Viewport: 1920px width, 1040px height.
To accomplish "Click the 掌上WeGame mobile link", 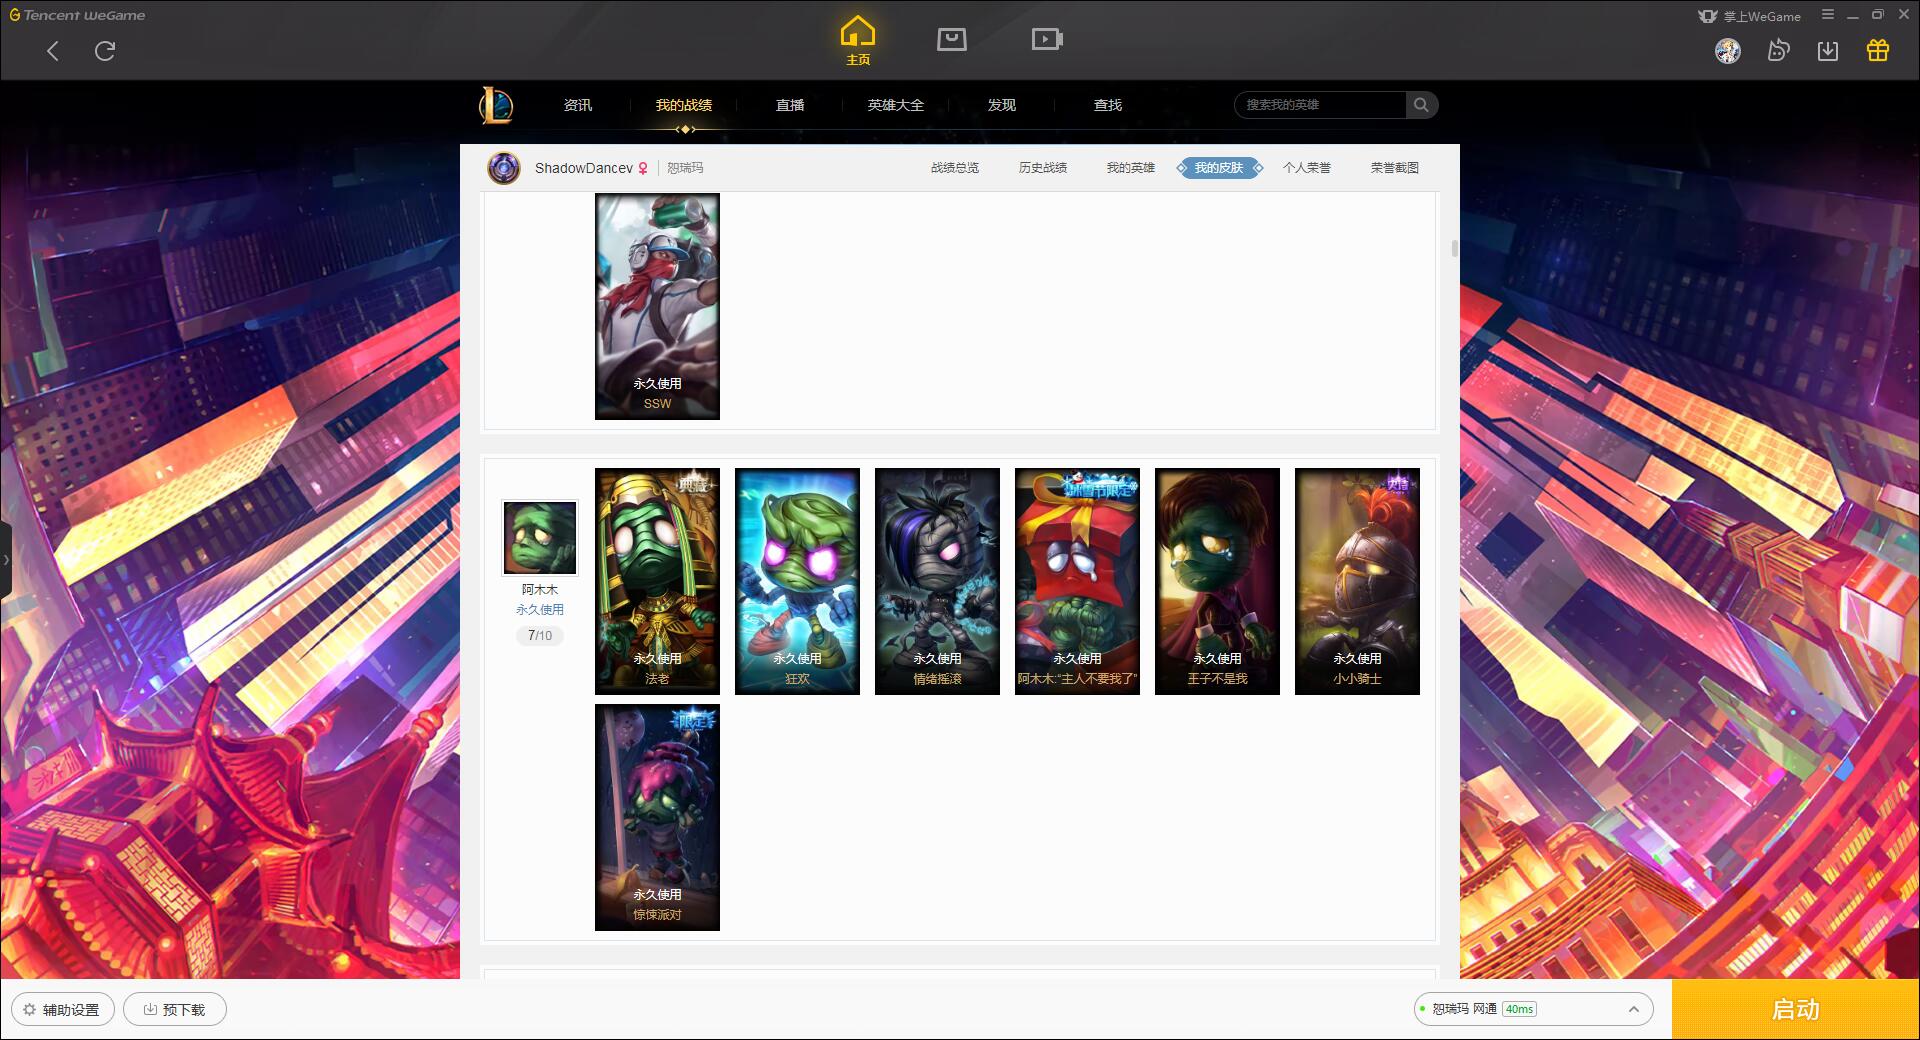I will click(x=1749, y=16).
